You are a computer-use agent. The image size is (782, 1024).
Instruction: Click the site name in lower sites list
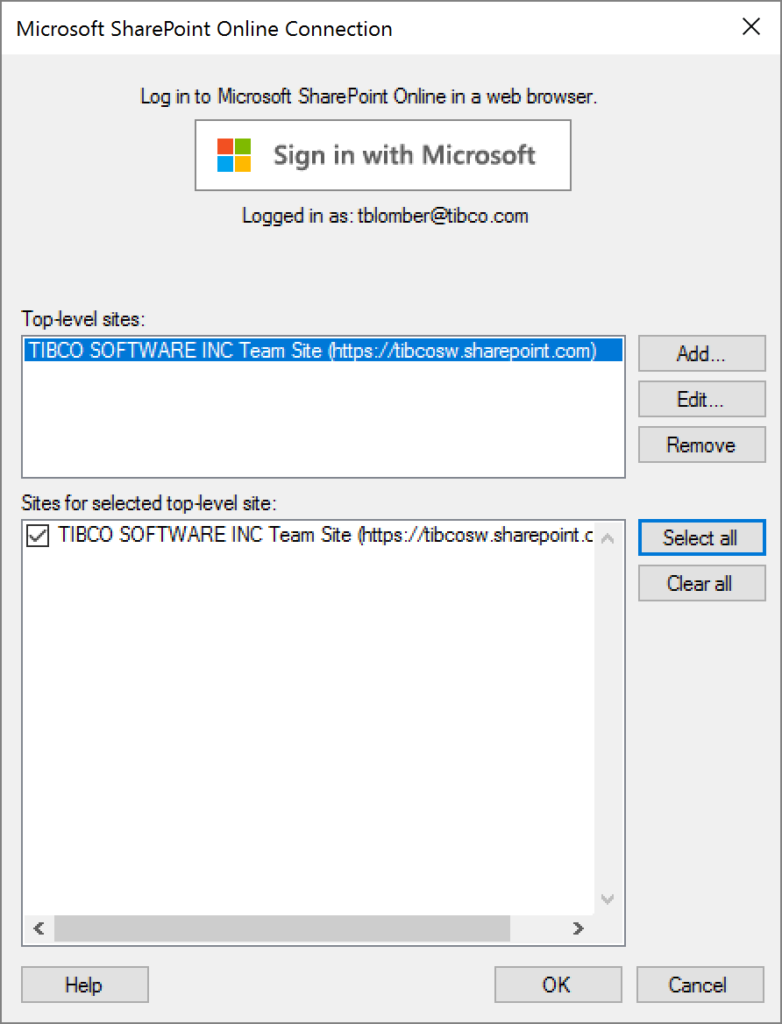(325, 535)
